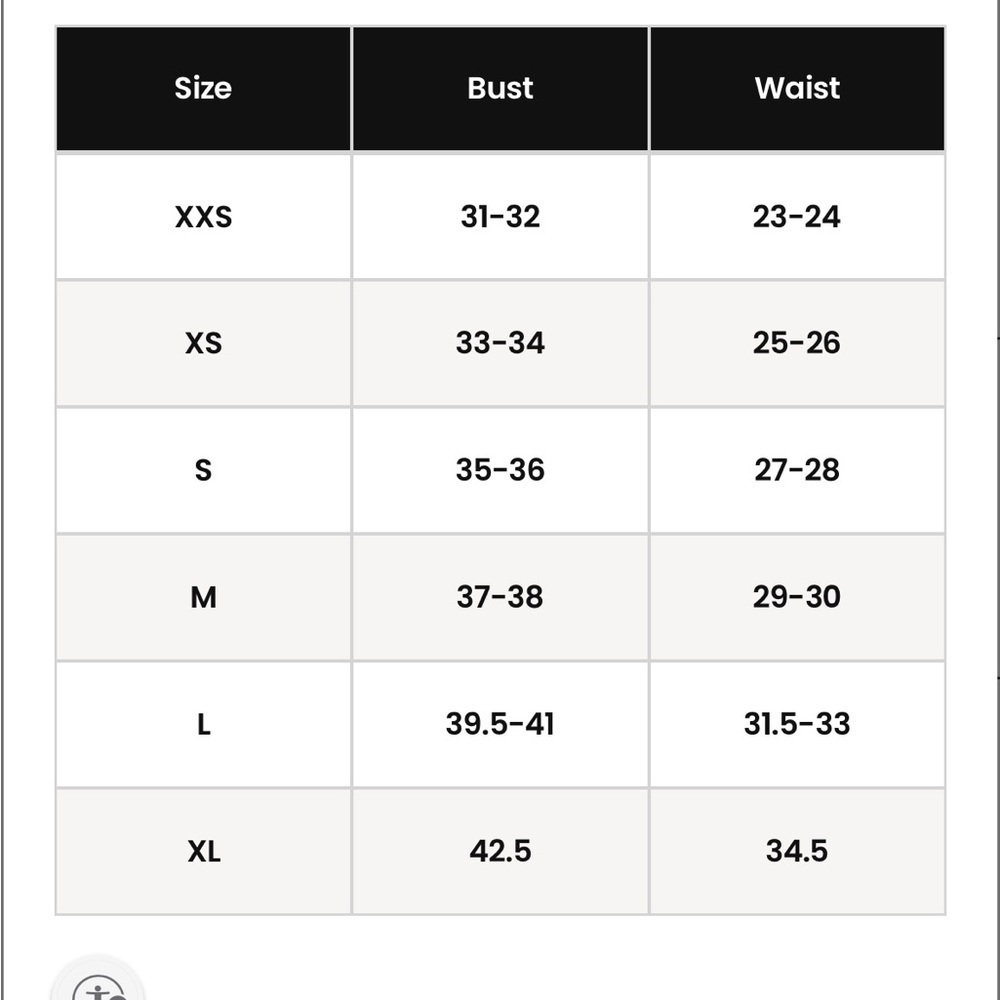Click the 31-32 bust measurement

[500, 217]
